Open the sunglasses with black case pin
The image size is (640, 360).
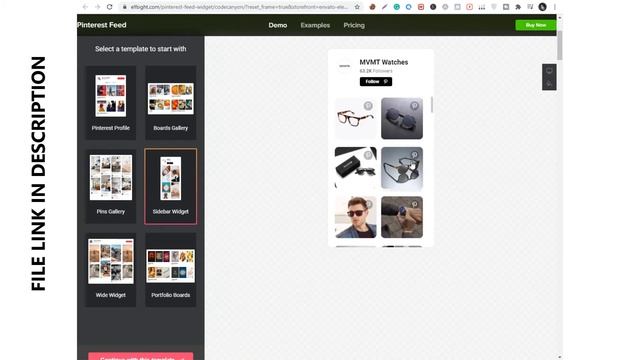pos(356,168)
